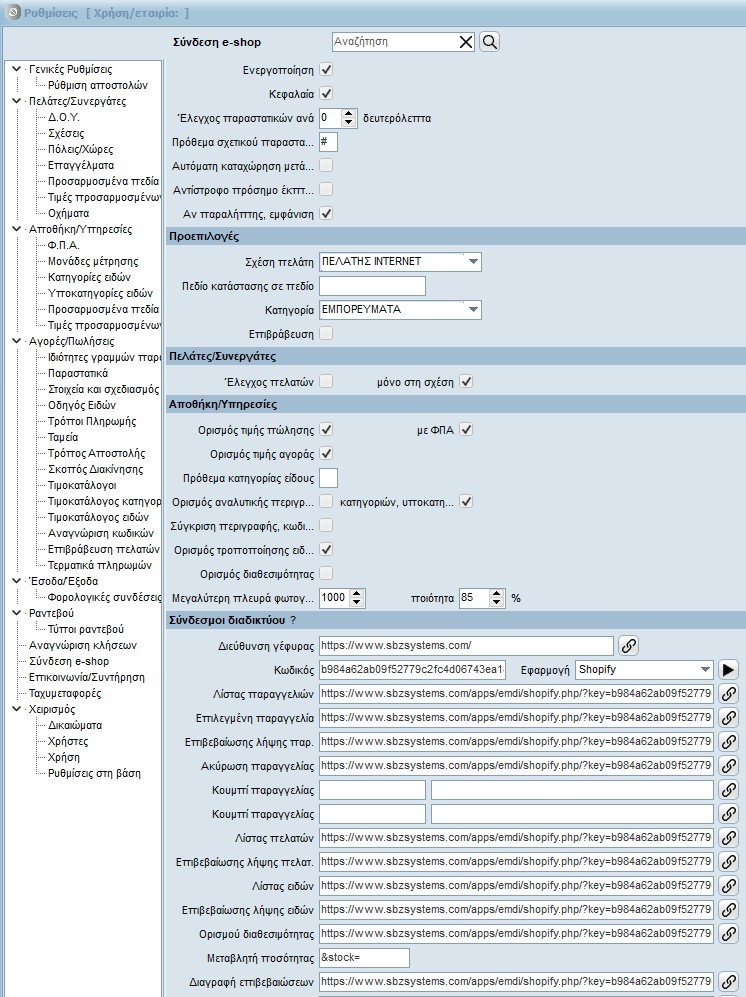Toggle the Ενεργοποίηση checkbox
This screenshot has height=997, width=746.
click(x=326, y=70)
